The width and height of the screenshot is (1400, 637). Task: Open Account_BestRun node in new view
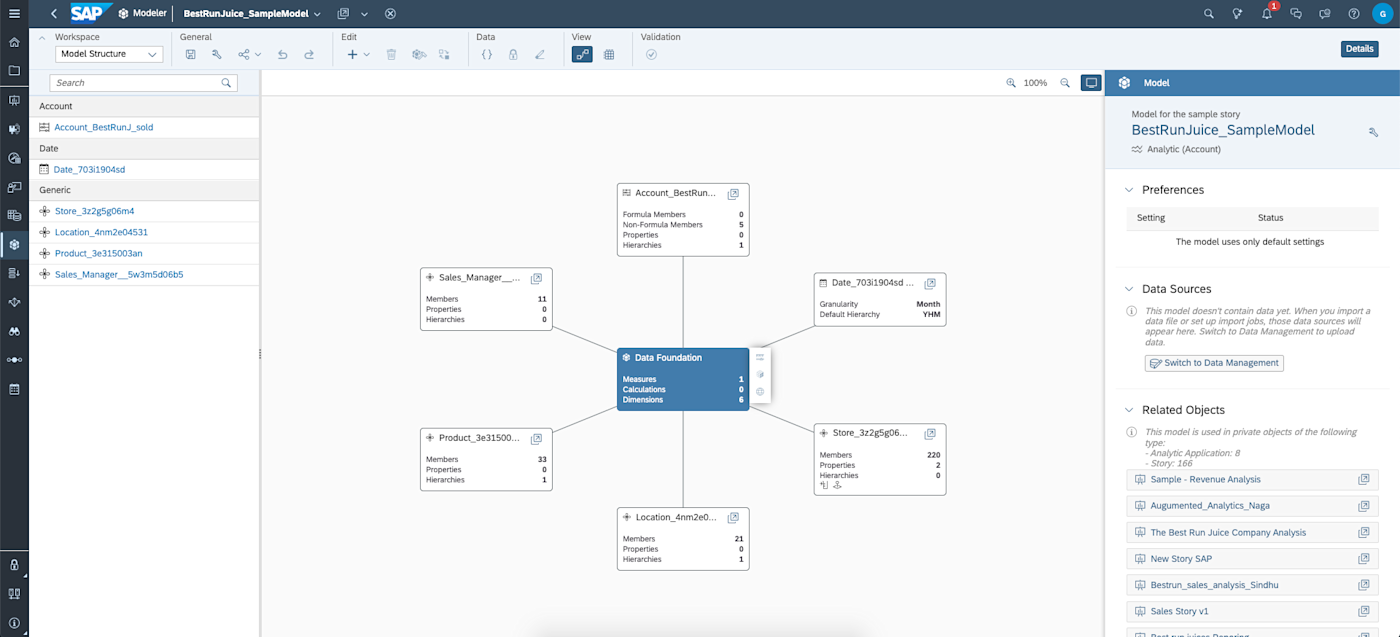pos(733,193)
